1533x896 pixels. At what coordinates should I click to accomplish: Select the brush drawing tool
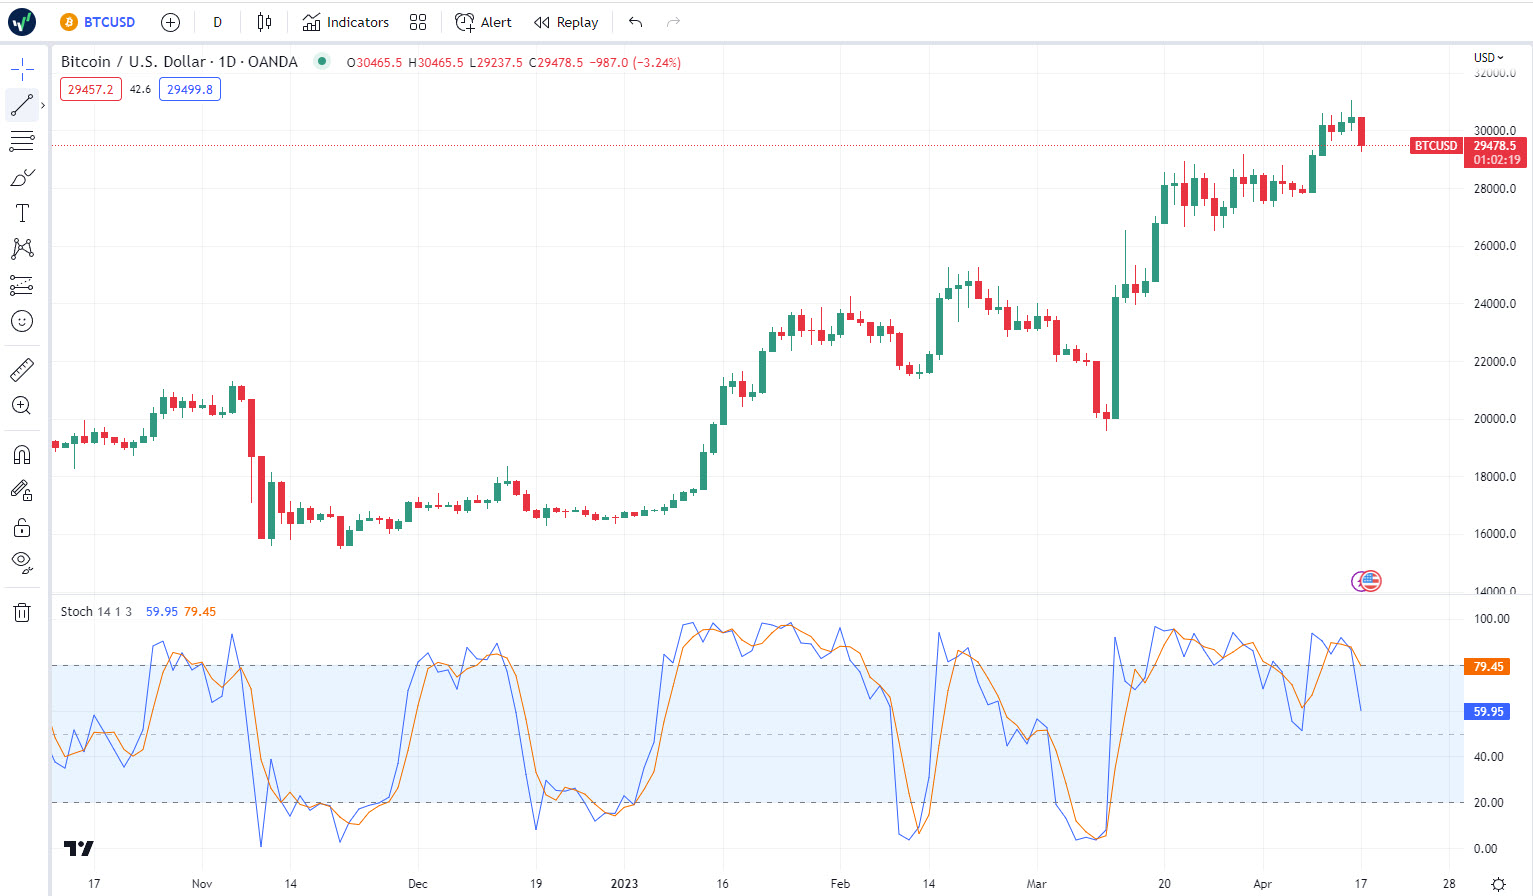click(x=22, y=177)
